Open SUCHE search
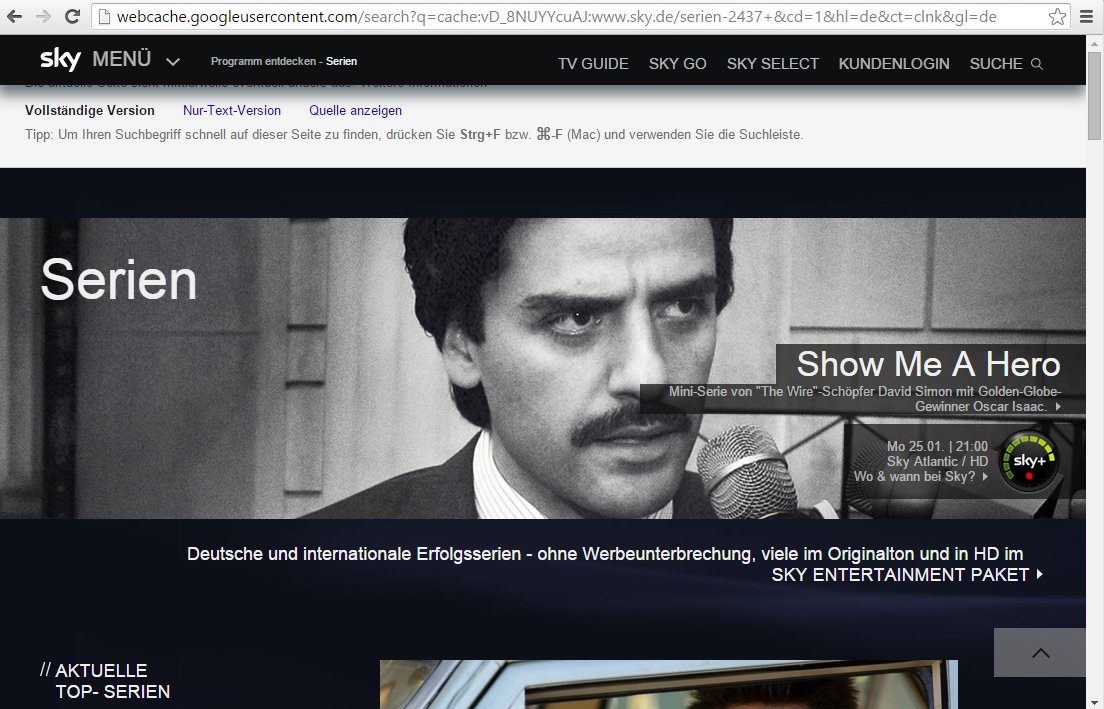The width and height of the screenshot is (1104, 709). 996,64
